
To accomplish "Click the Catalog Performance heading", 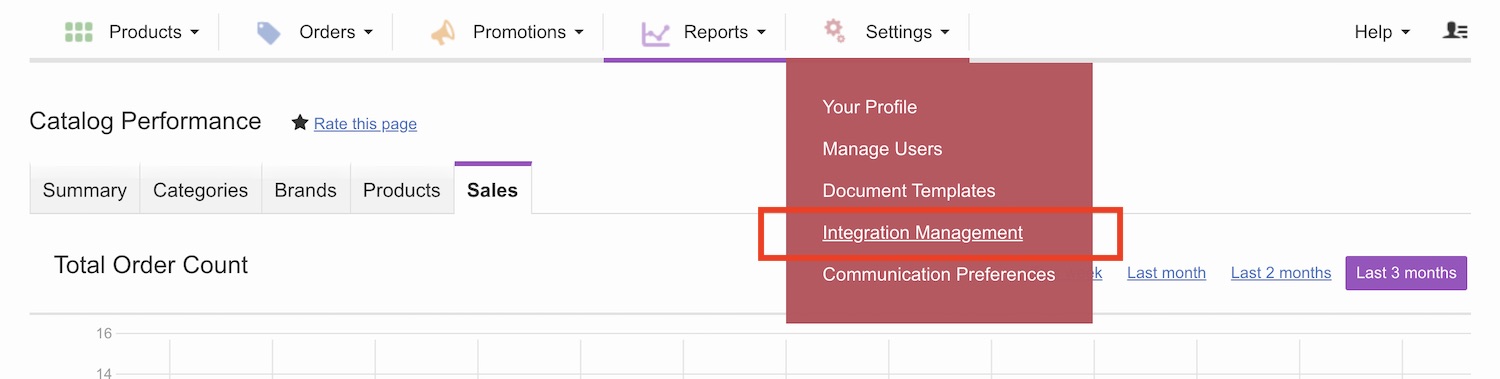I will click(x=146, y=122).
